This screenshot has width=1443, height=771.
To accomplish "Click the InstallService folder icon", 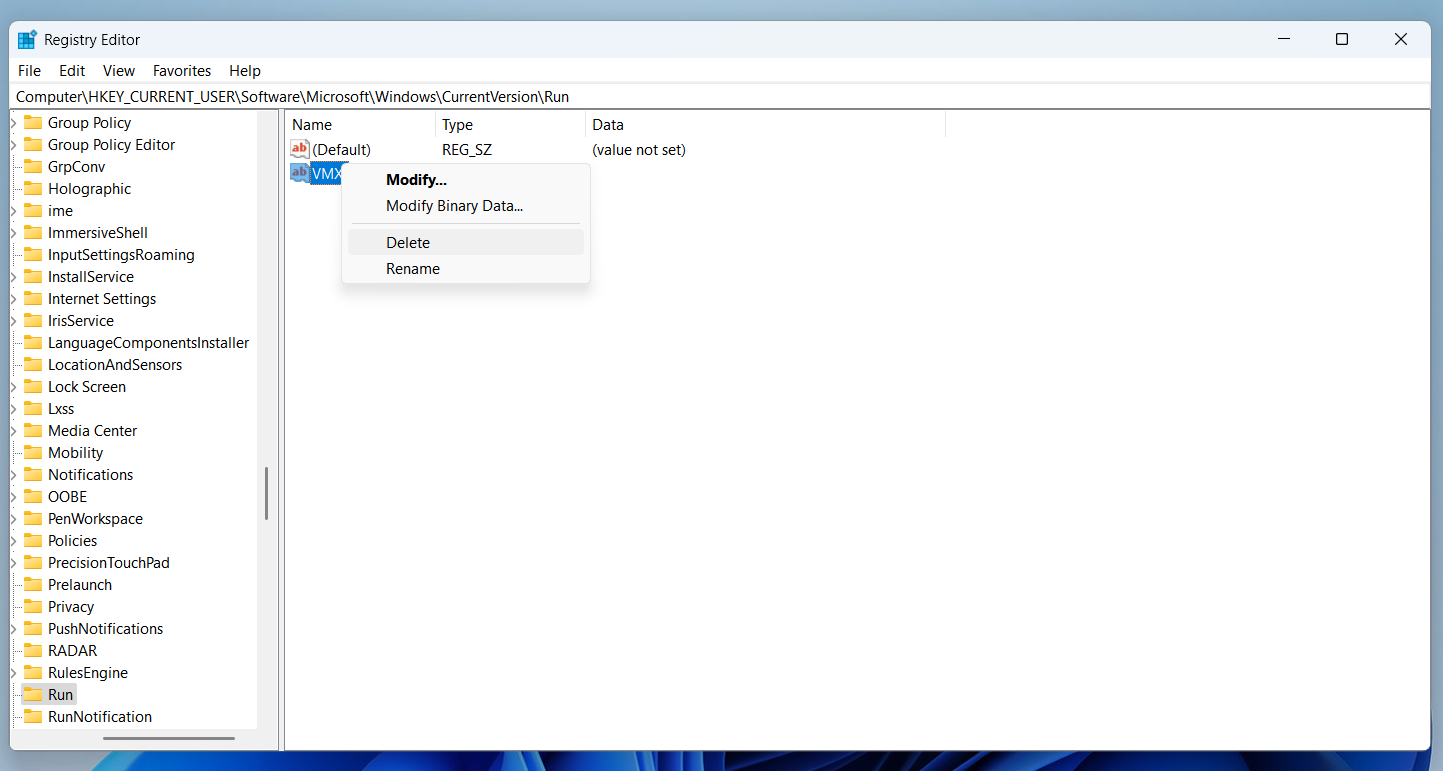I will click(x=33, y=277).
